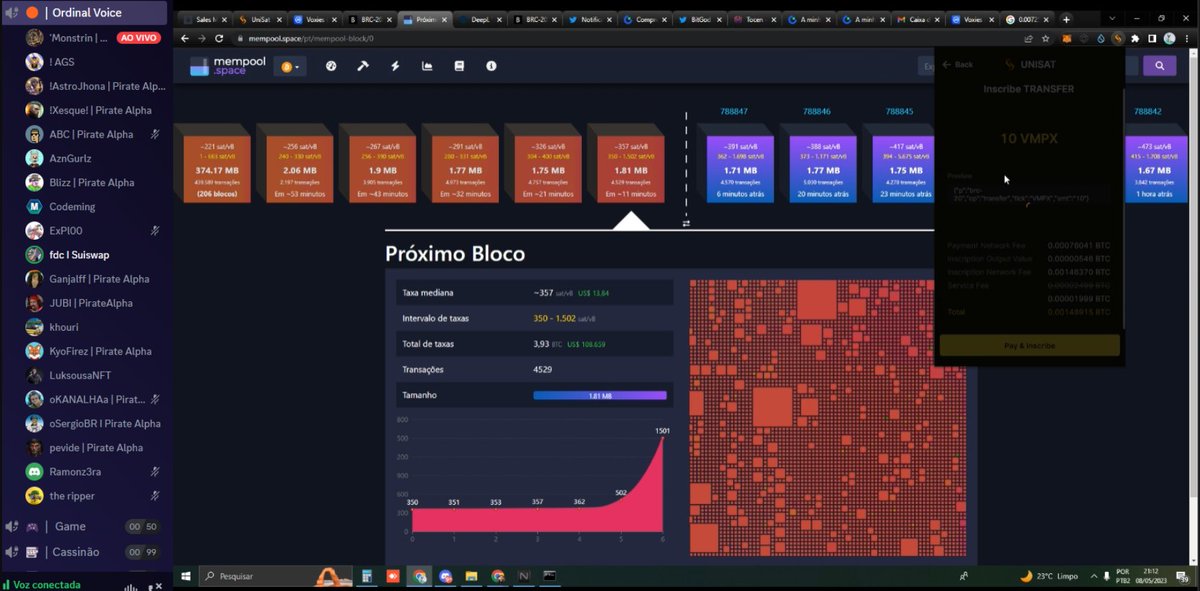
Task: Open File Explorer from the taskbar
Action: pyautogui.click(x=471, y=576)
